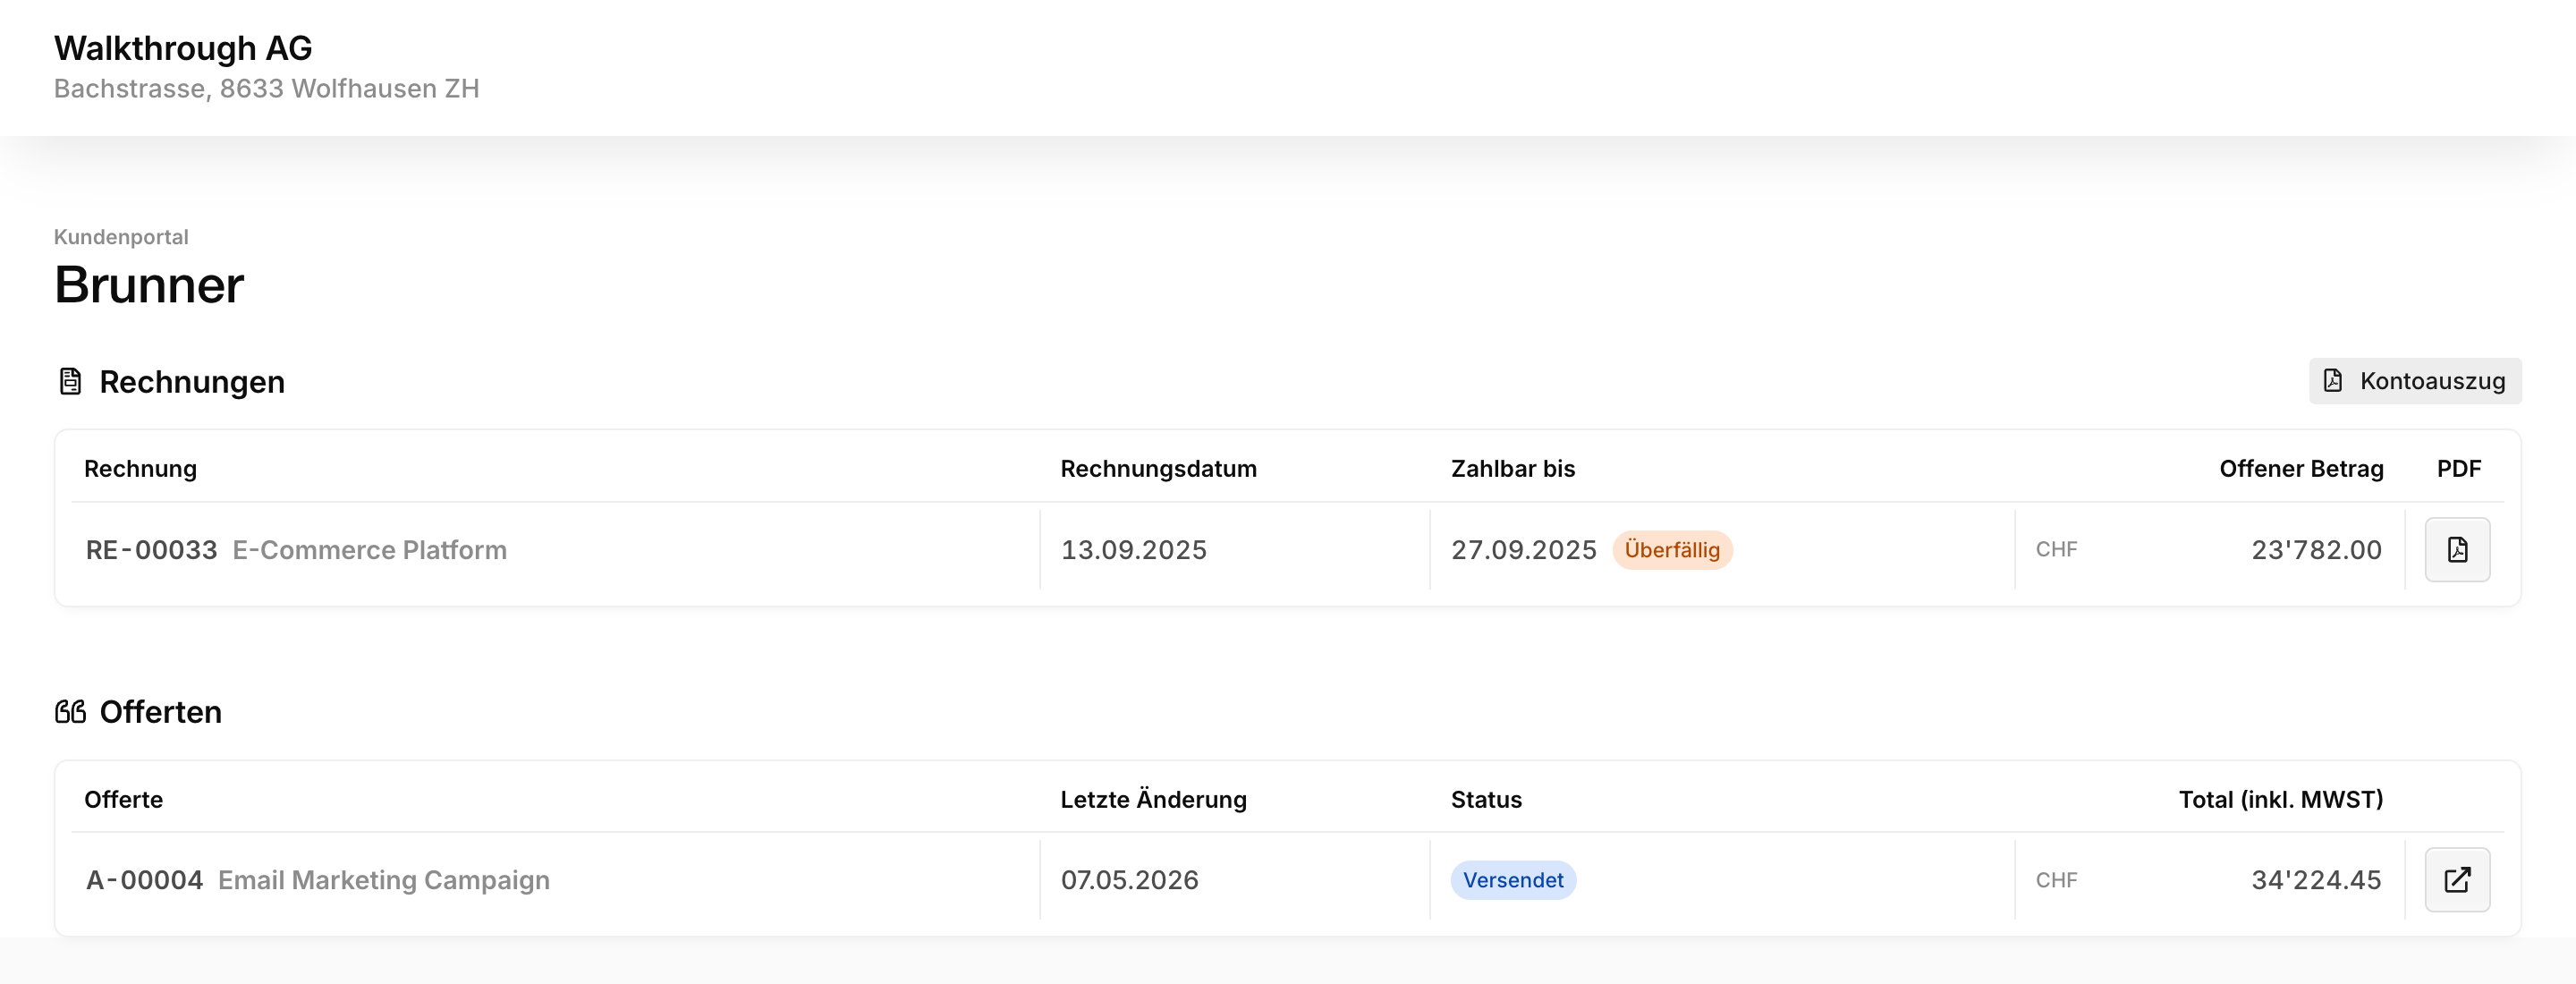The image size is (2576, 984).
Task: Click the PDF column header
Action: coord(2459,469)
